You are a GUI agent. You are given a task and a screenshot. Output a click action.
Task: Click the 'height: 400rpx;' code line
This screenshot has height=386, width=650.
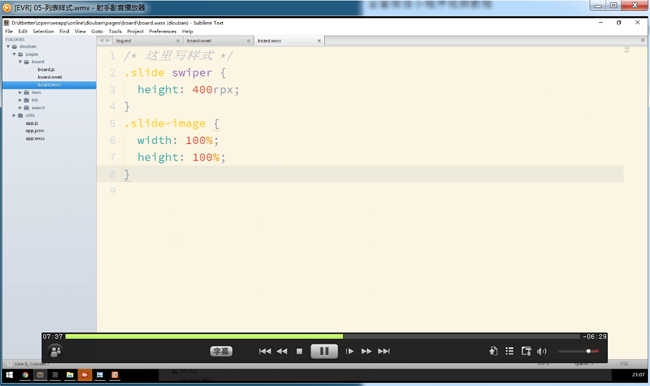pyautogui.click(x=188, y=90)
